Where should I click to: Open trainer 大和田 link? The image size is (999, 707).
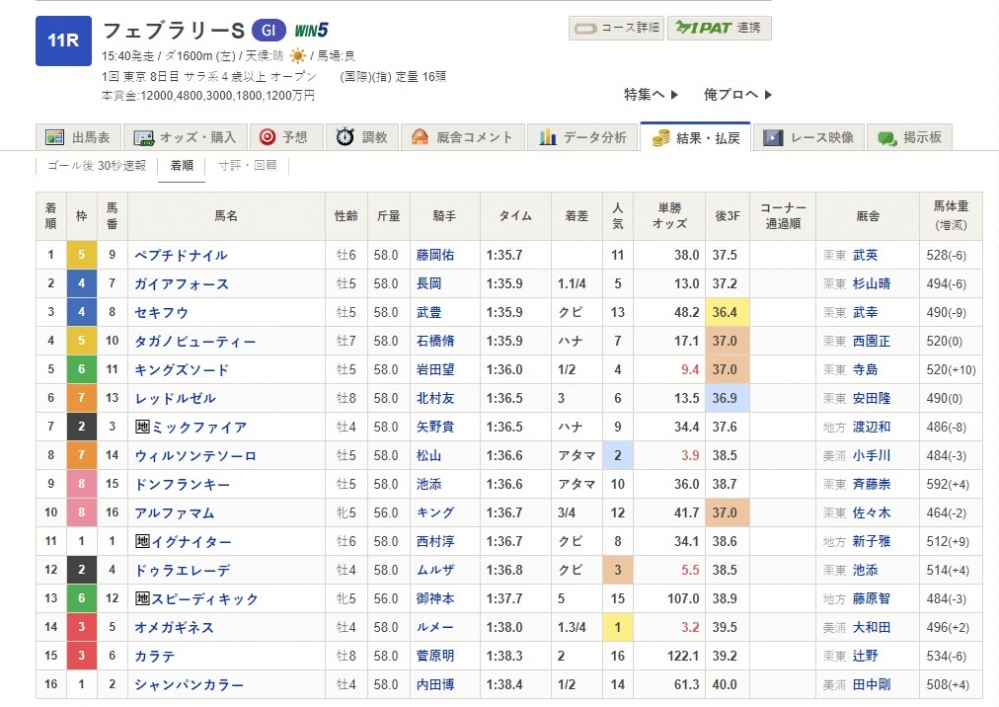coord(872,627)
